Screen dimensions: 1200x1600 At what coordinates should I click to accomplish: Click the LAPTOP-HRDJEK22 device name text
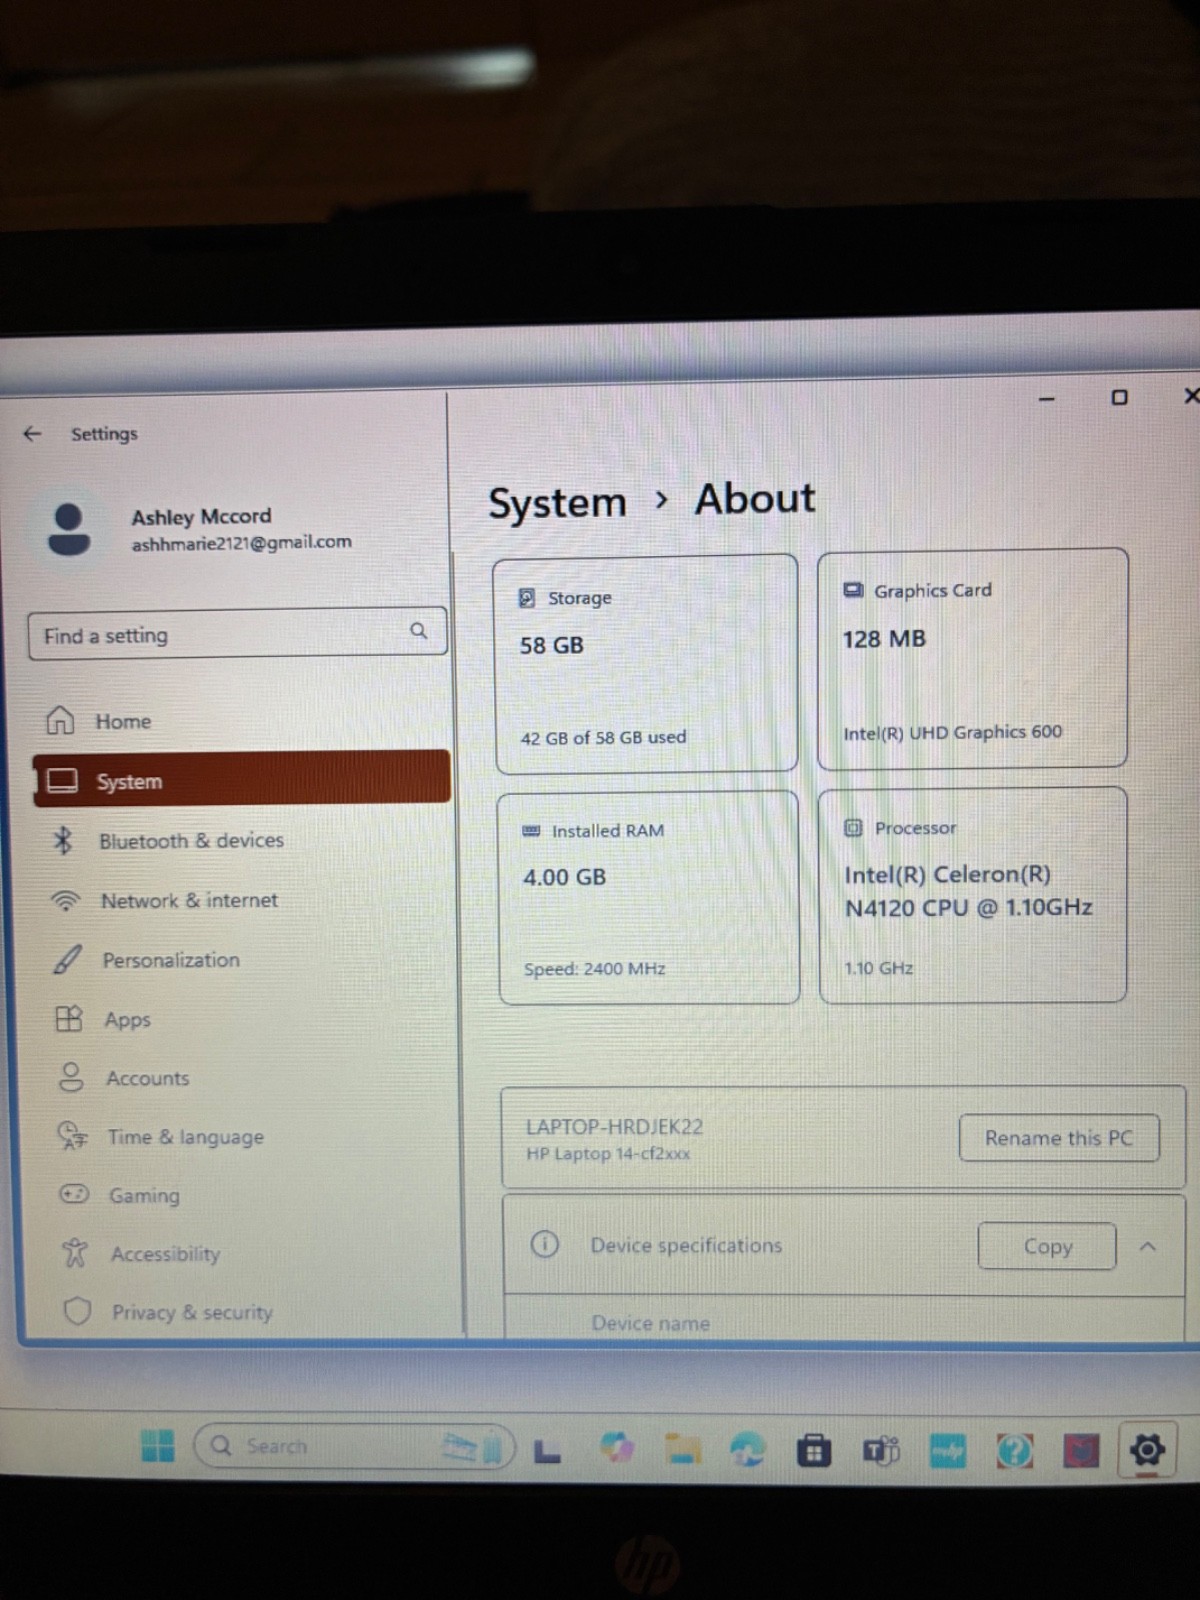coord(614,1127)
